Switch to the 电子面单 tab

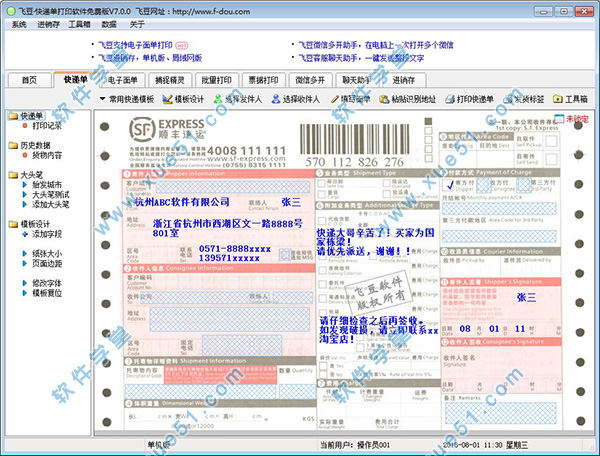point(122,80)
